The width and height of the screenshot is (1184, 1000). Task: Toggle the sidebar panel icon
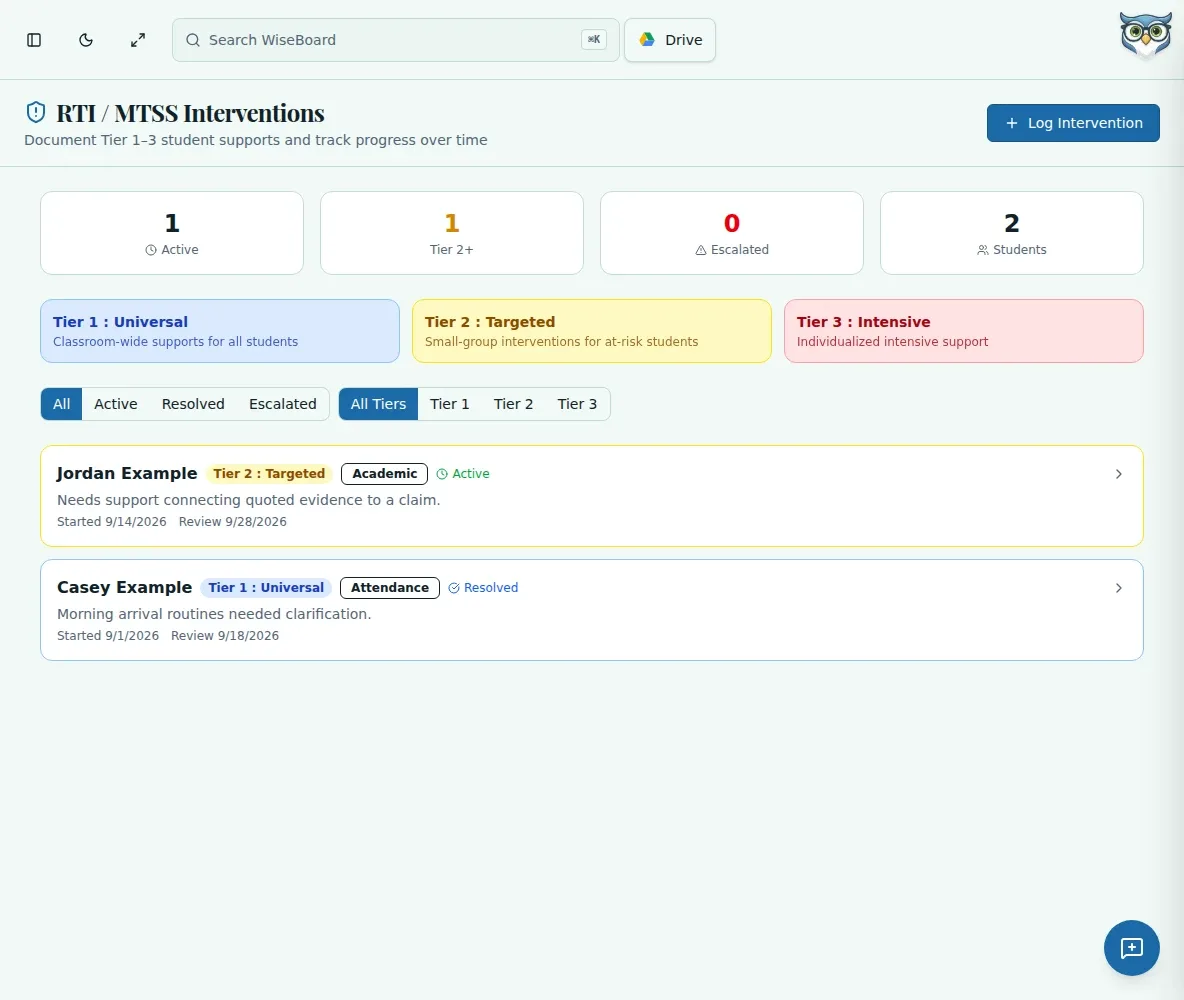[34, 40]
